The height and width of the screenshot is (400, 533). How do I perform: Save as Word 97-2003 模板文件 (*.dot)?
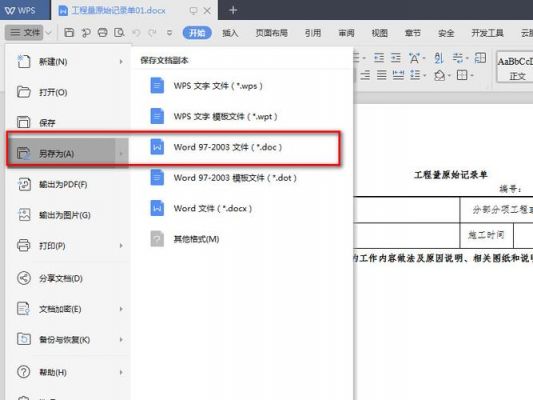(241, 178)
